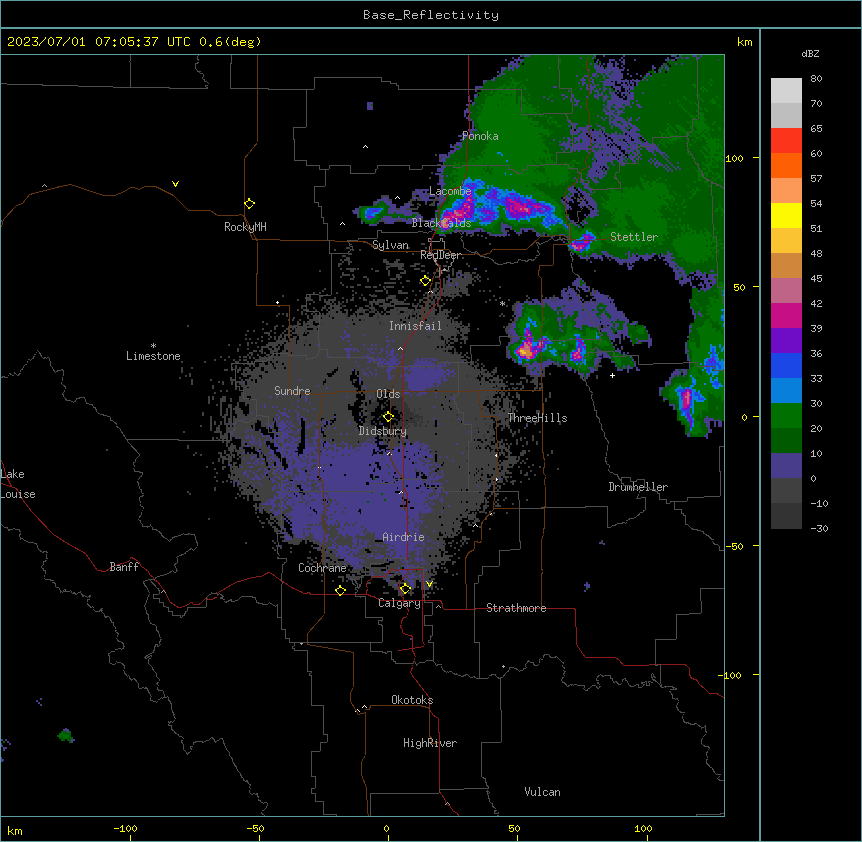862x842 pixels.
Task: Click the yellow diamond marker between Olds and Didsbury
Action: (x=388, y=417)
